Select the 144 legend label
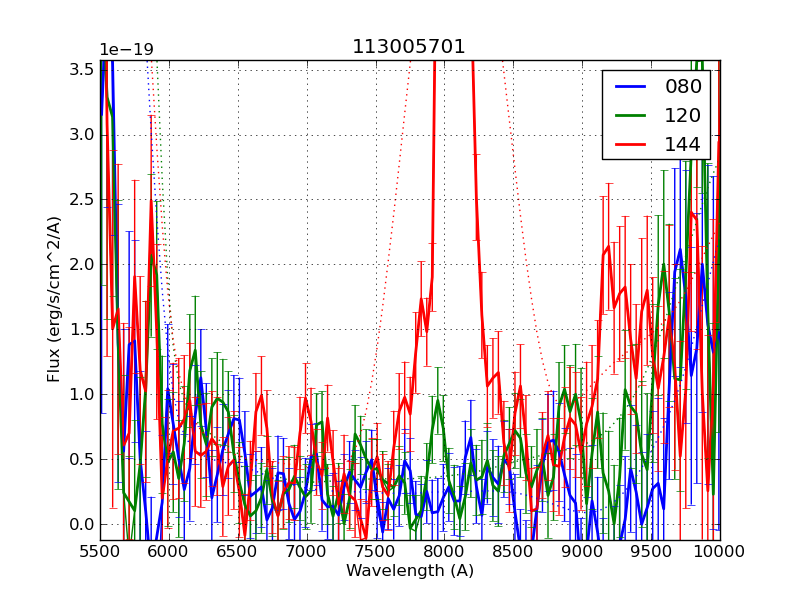800x600 pixels. click(683, 145)
